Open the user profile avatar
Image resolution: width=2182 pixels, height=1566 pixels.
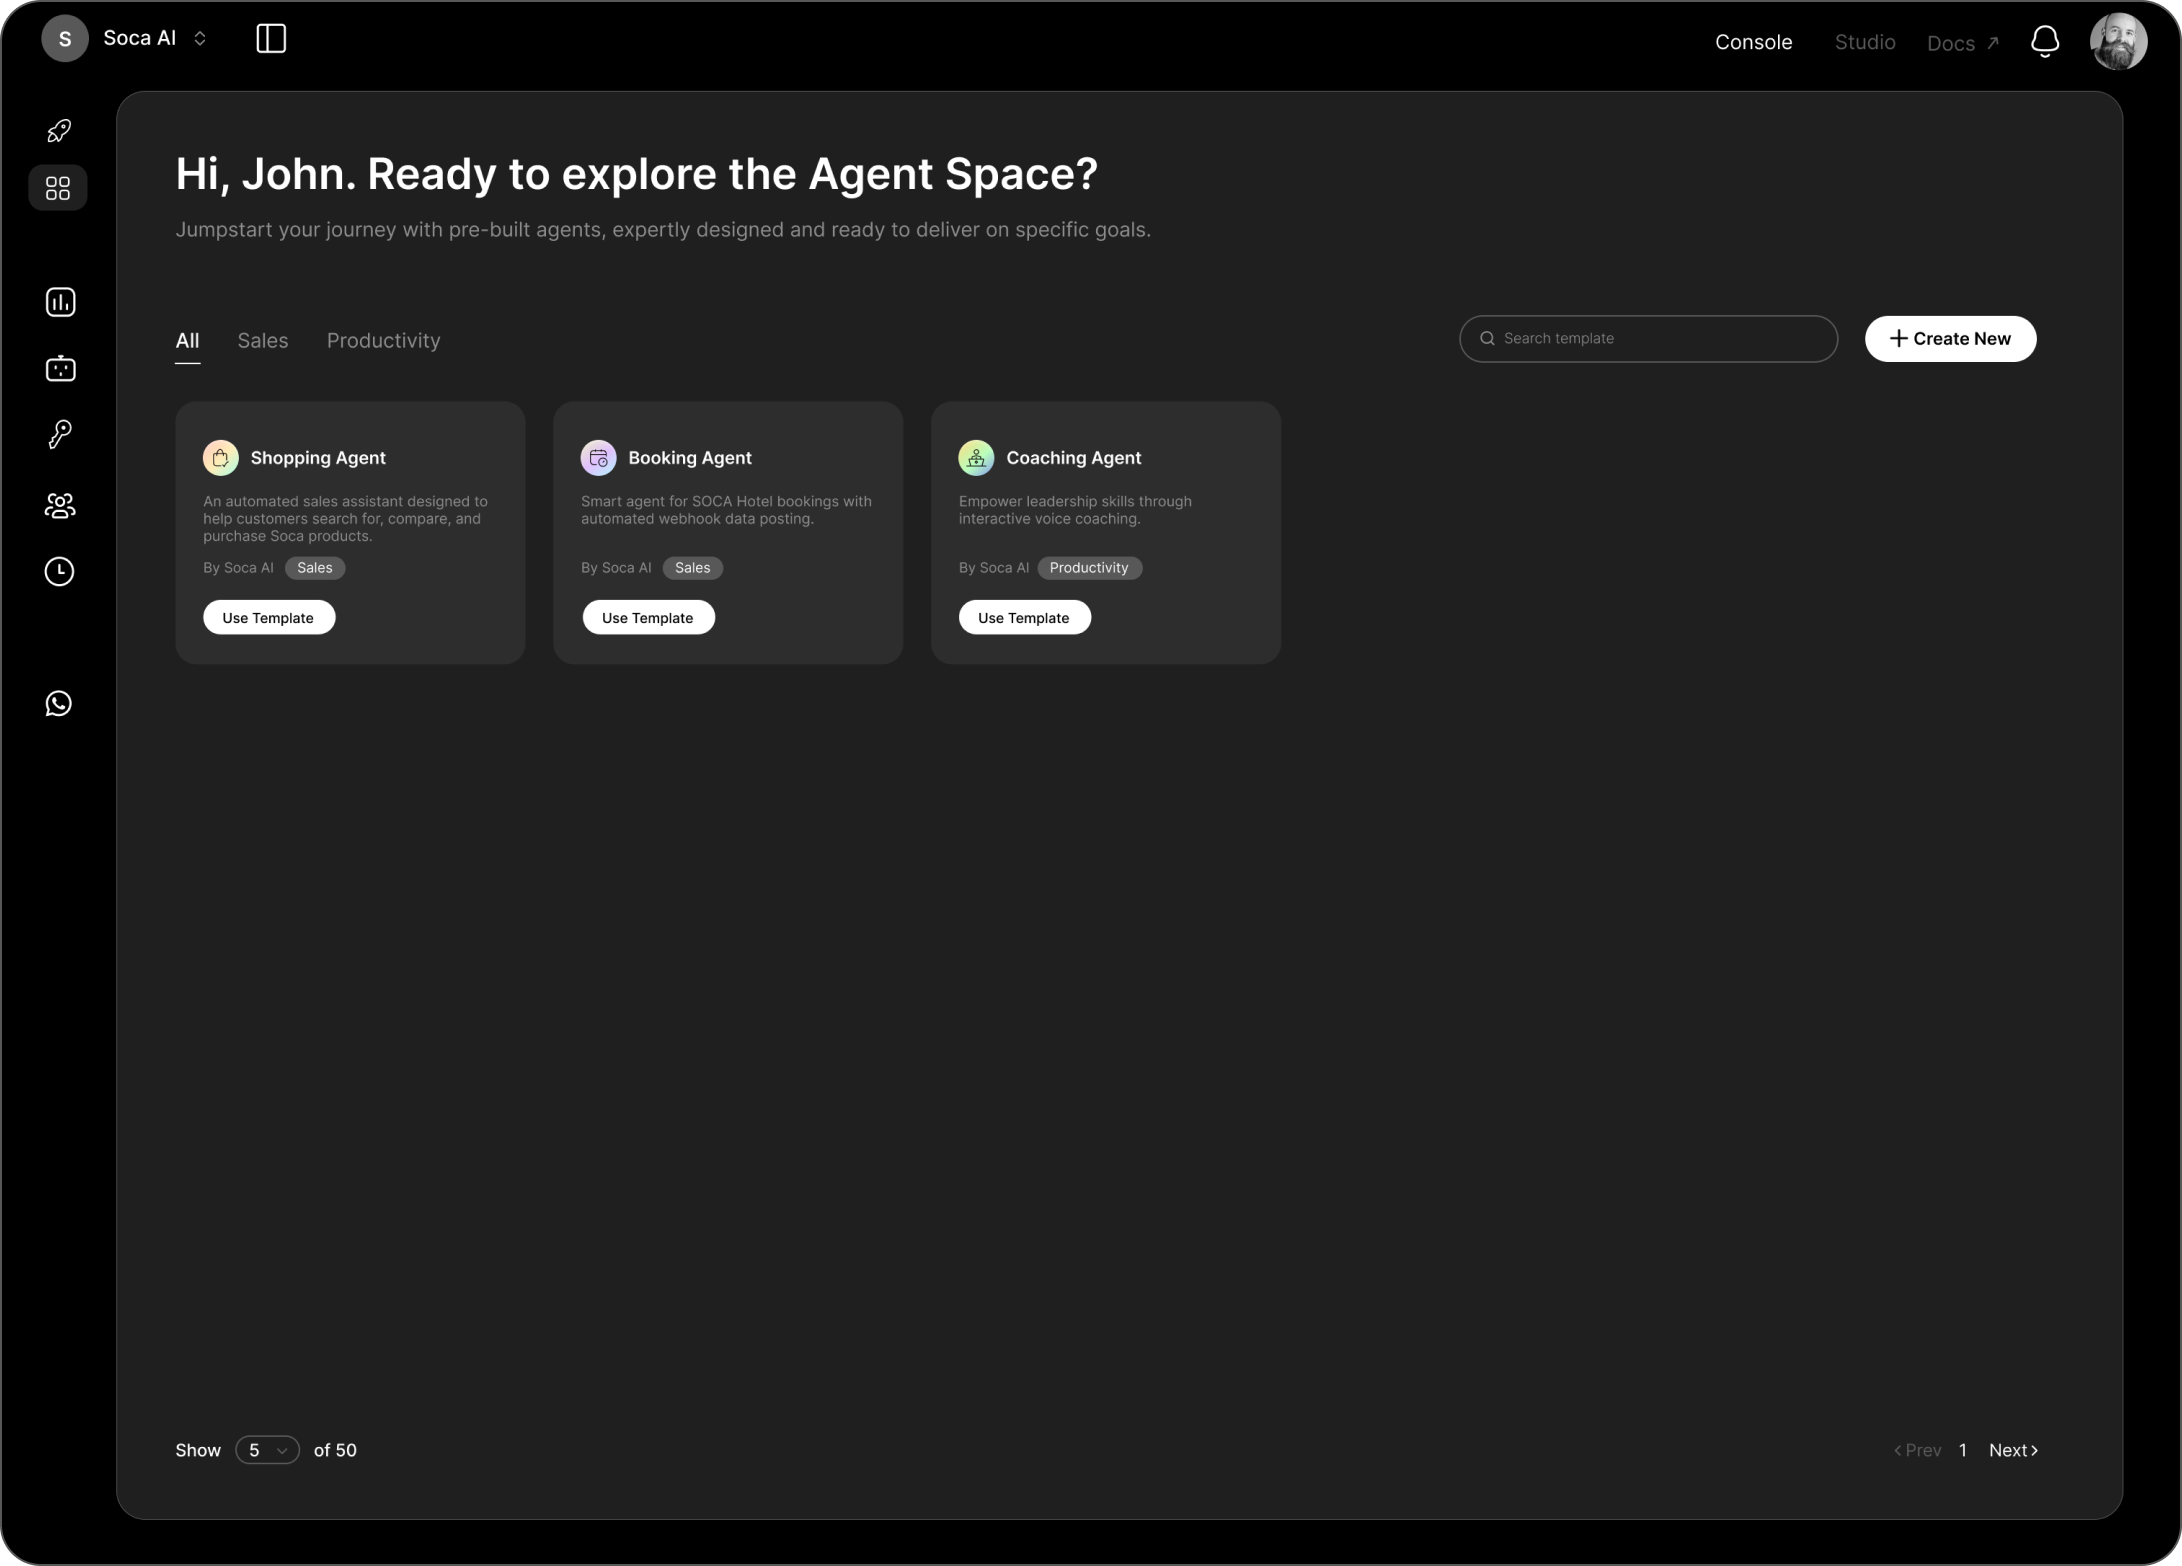[x=2118, y=42]
